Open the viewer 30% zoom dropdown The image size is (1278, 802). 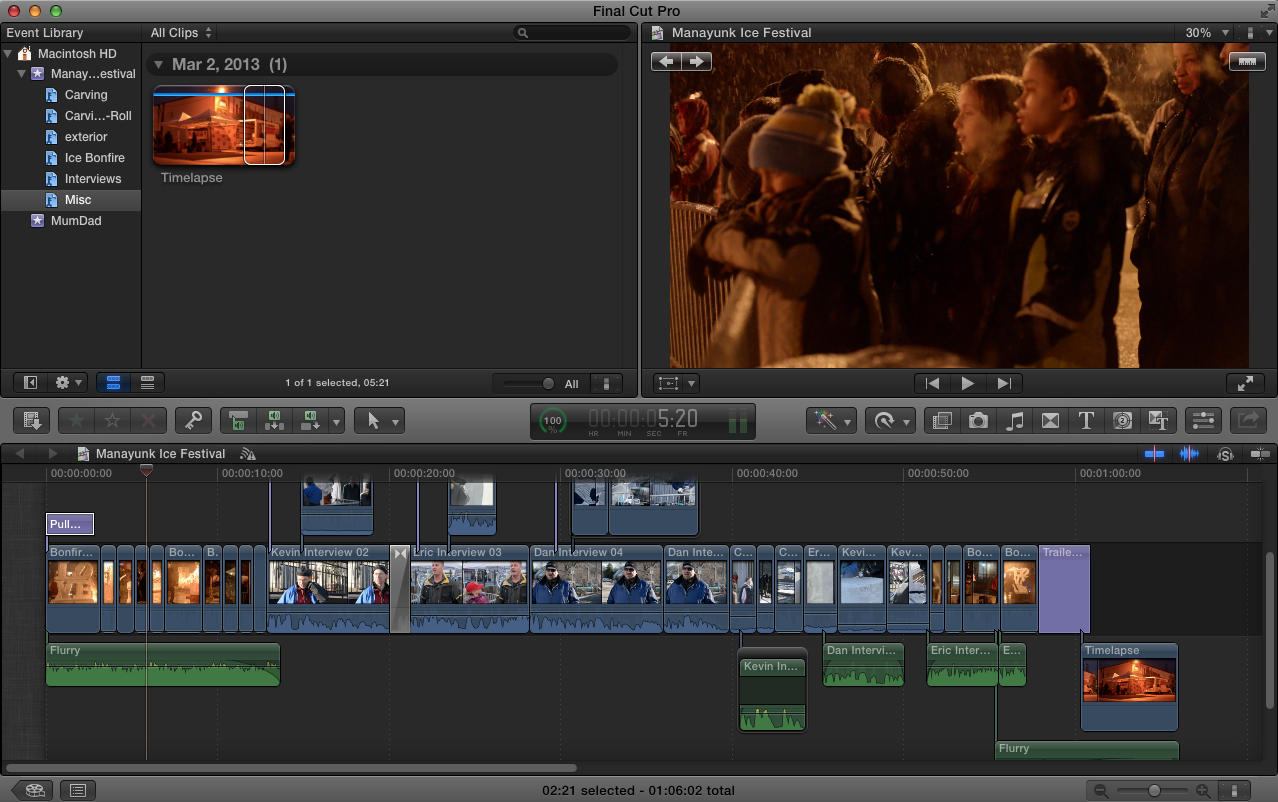[1207, 33]
